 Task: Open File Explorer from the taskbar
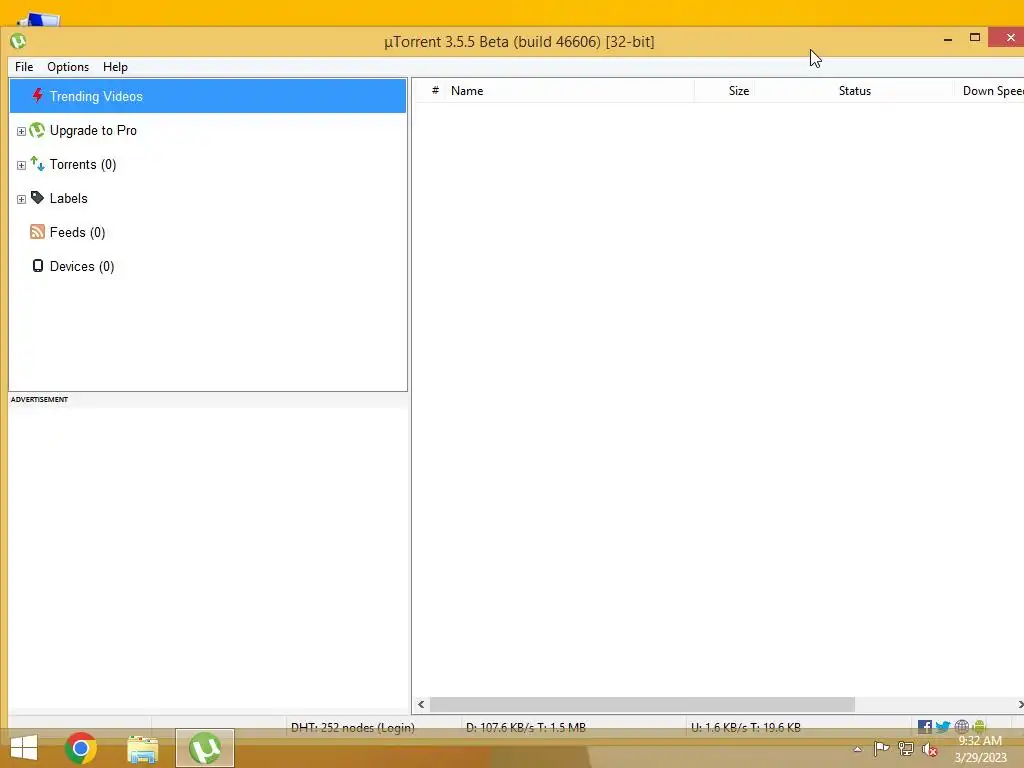point(142,749)
